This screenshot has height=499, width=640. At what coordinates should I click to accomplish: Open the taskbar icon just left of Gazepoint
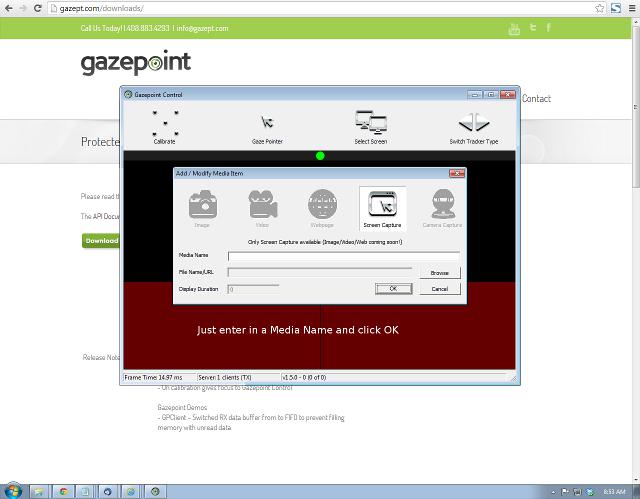coord(131,492)
